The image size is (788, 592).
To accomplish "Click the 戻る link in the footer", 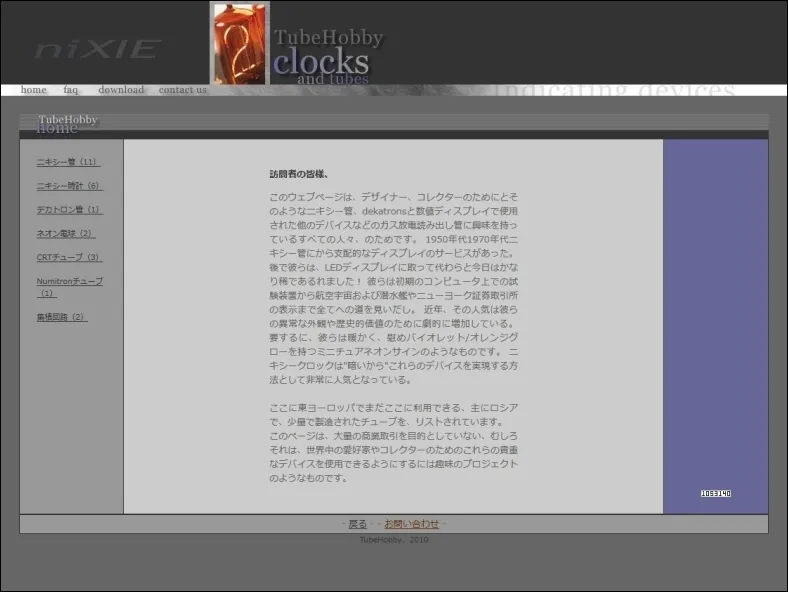I will pyautogui.click(x=358, y=524).
